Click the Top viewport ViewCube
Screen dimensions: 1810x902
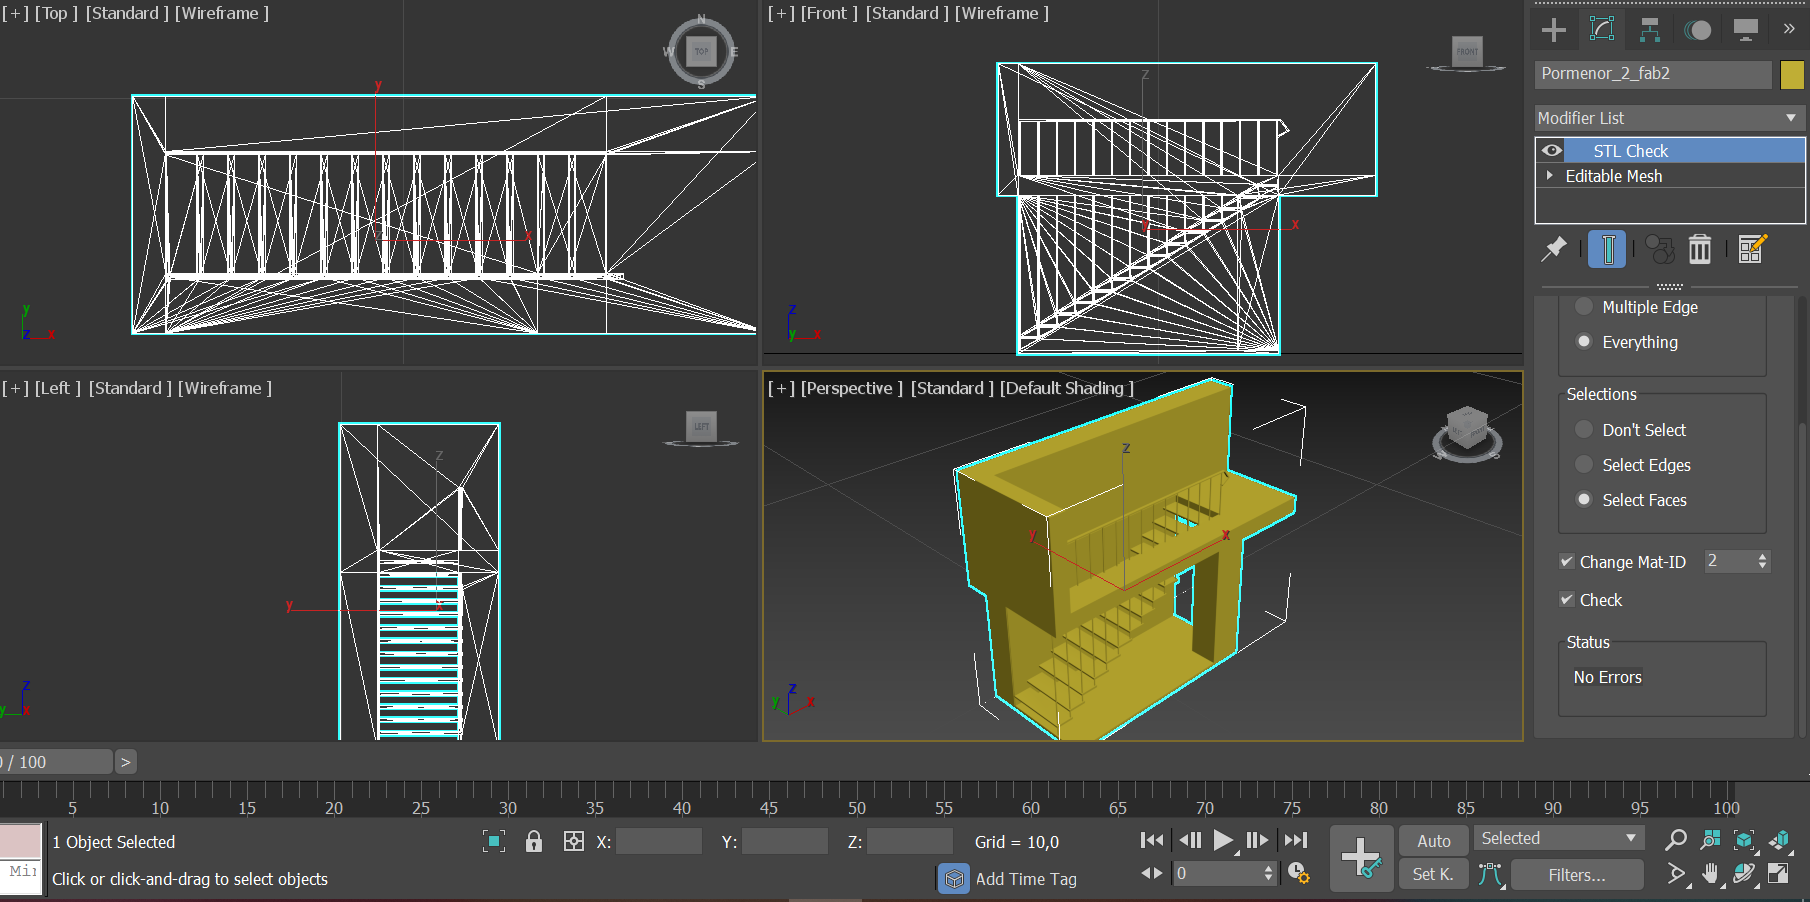[701, 51]
